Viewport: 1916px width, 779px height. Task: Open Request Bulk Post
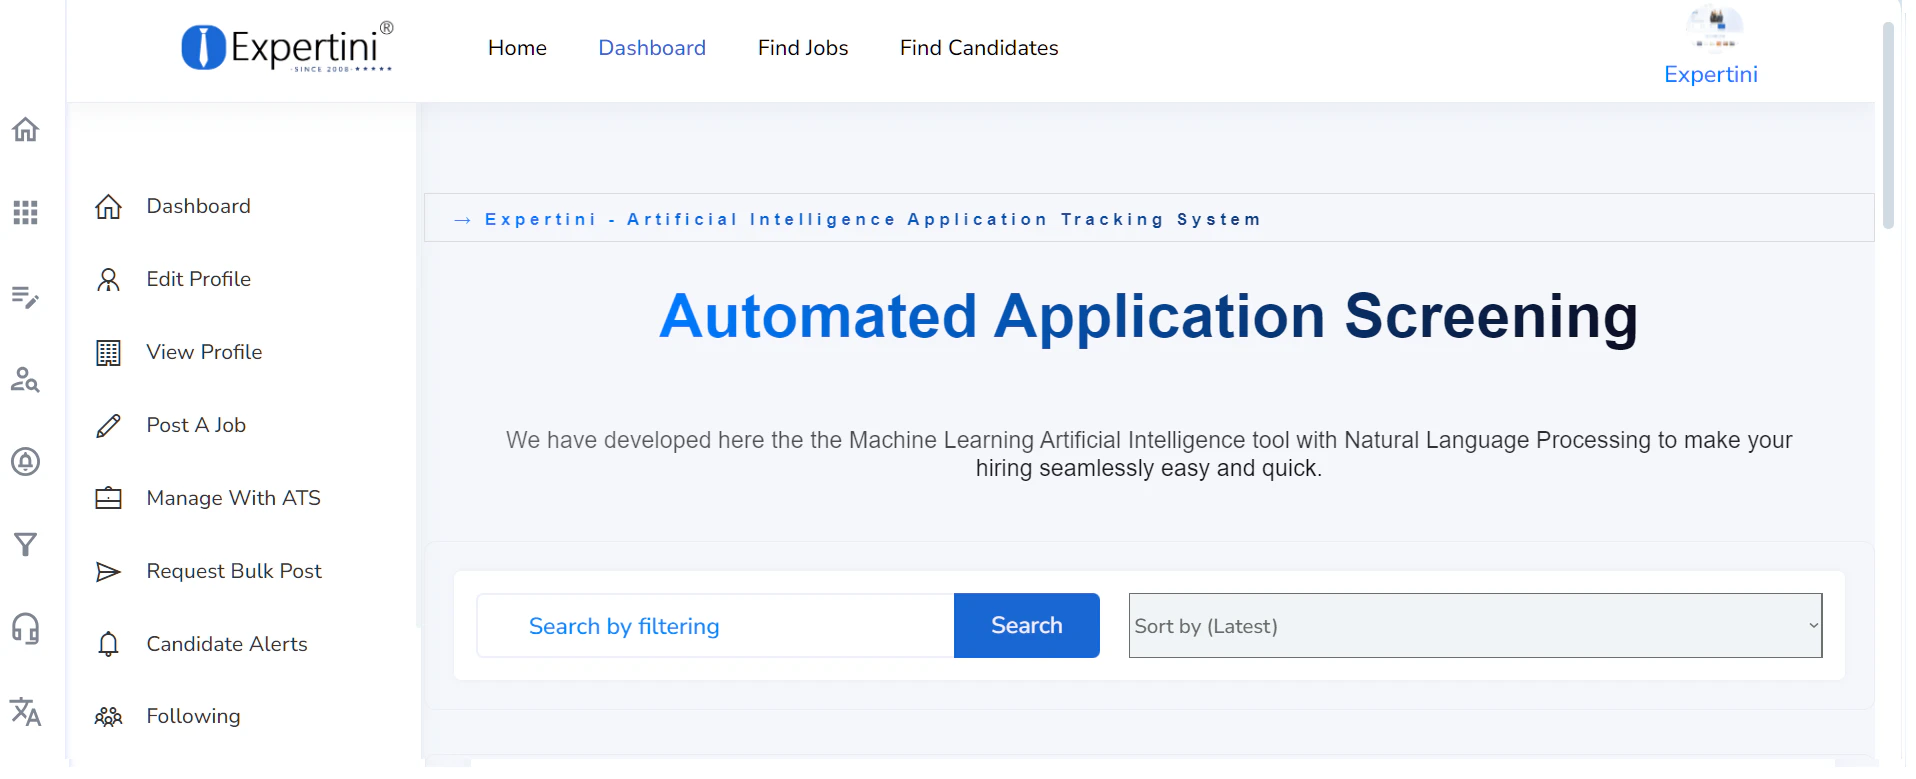coord(234,571)
